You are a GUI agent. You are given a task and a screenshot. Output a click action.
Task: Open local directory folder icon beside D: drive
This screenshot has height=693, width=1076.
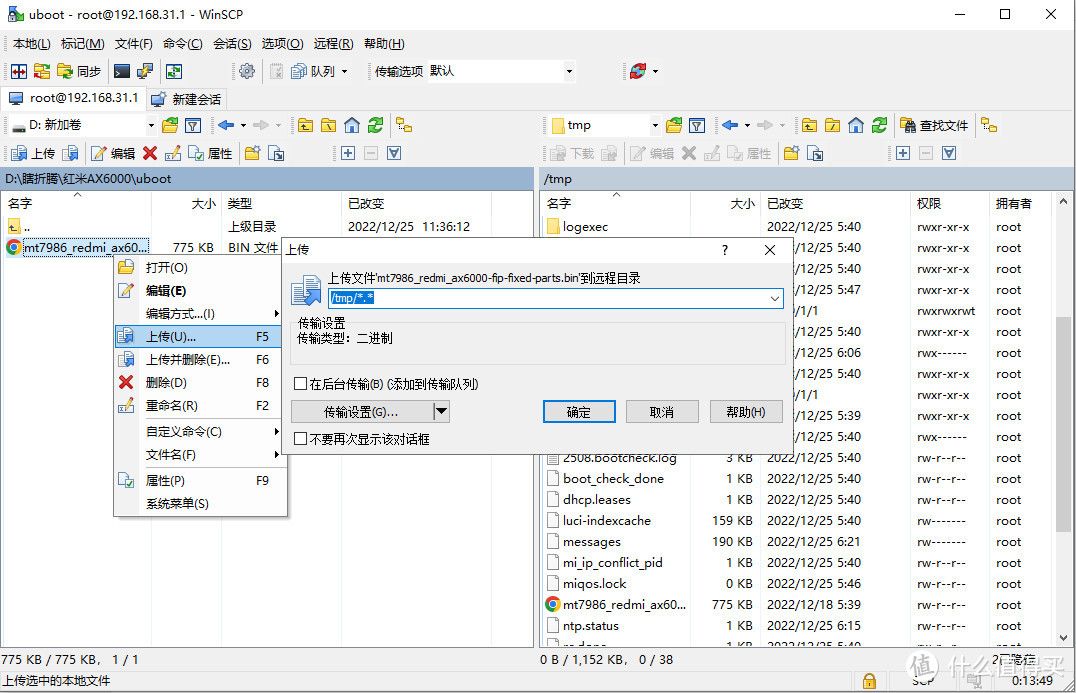pyautogui.click(x=170, y=125)
